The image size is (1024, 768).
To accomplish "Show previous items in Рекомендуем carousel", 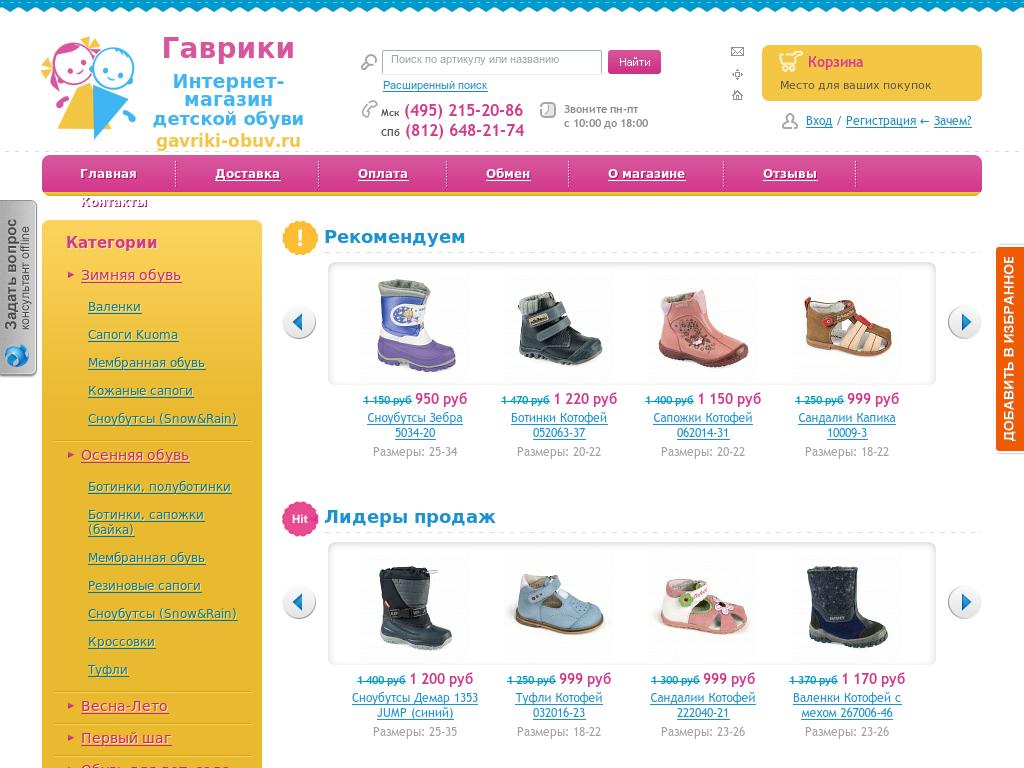I will point(299,323).
